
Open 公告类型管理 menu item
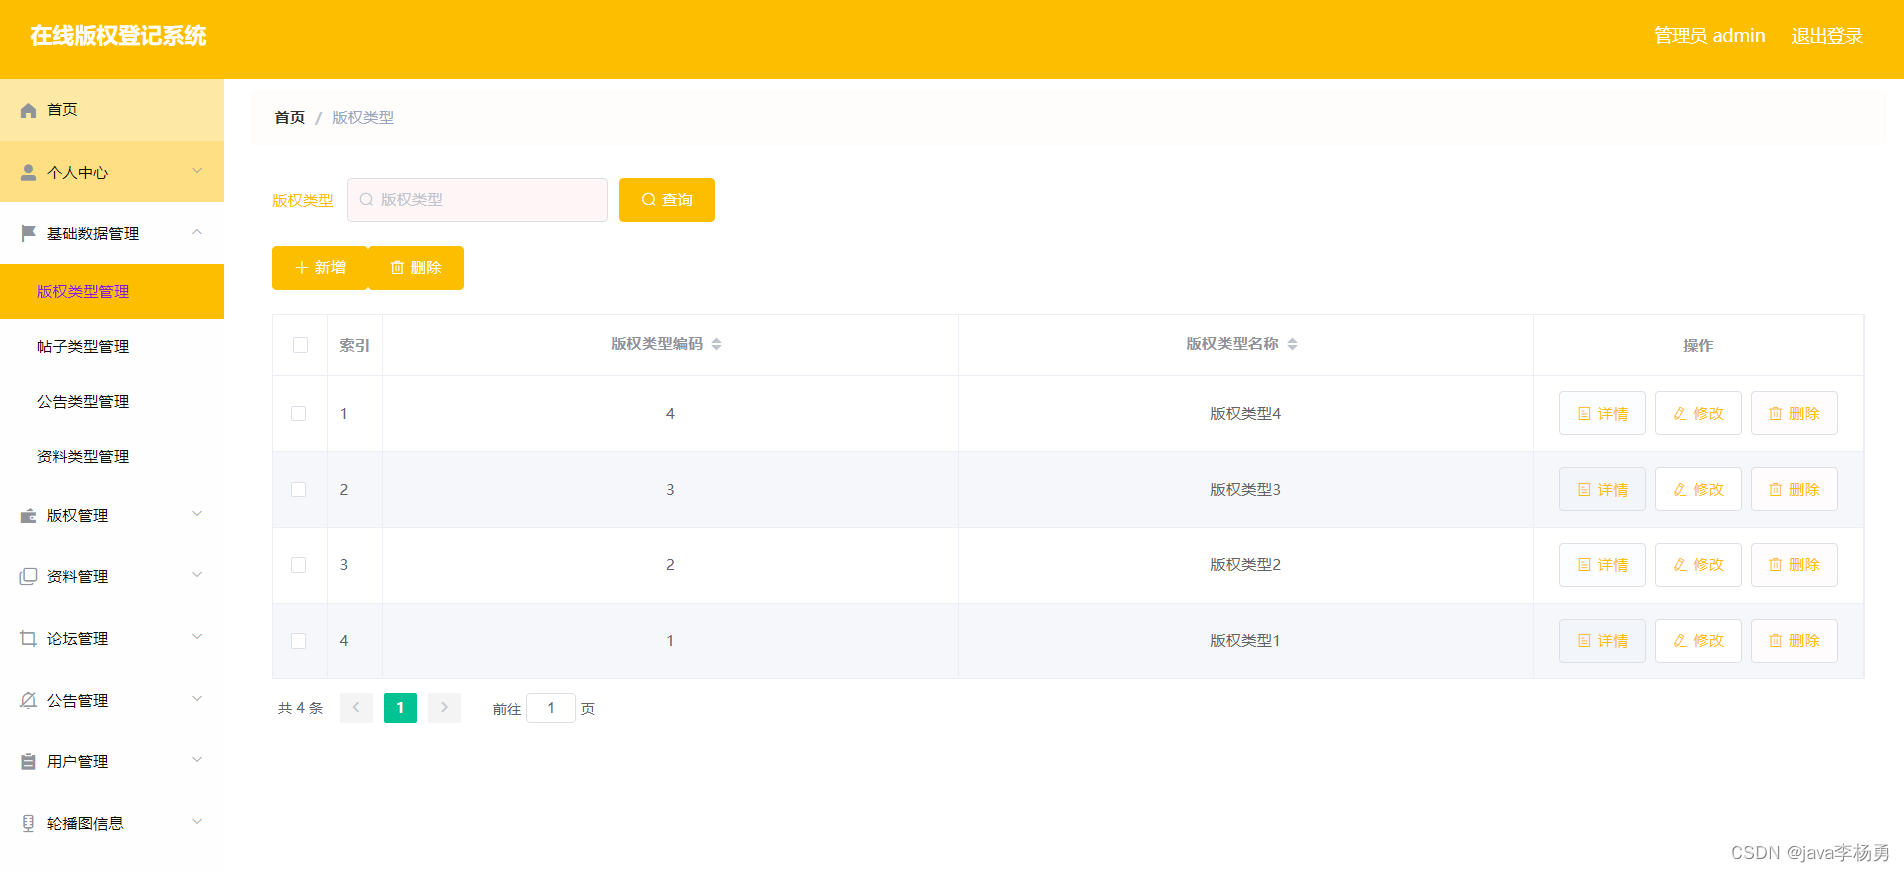112,401
